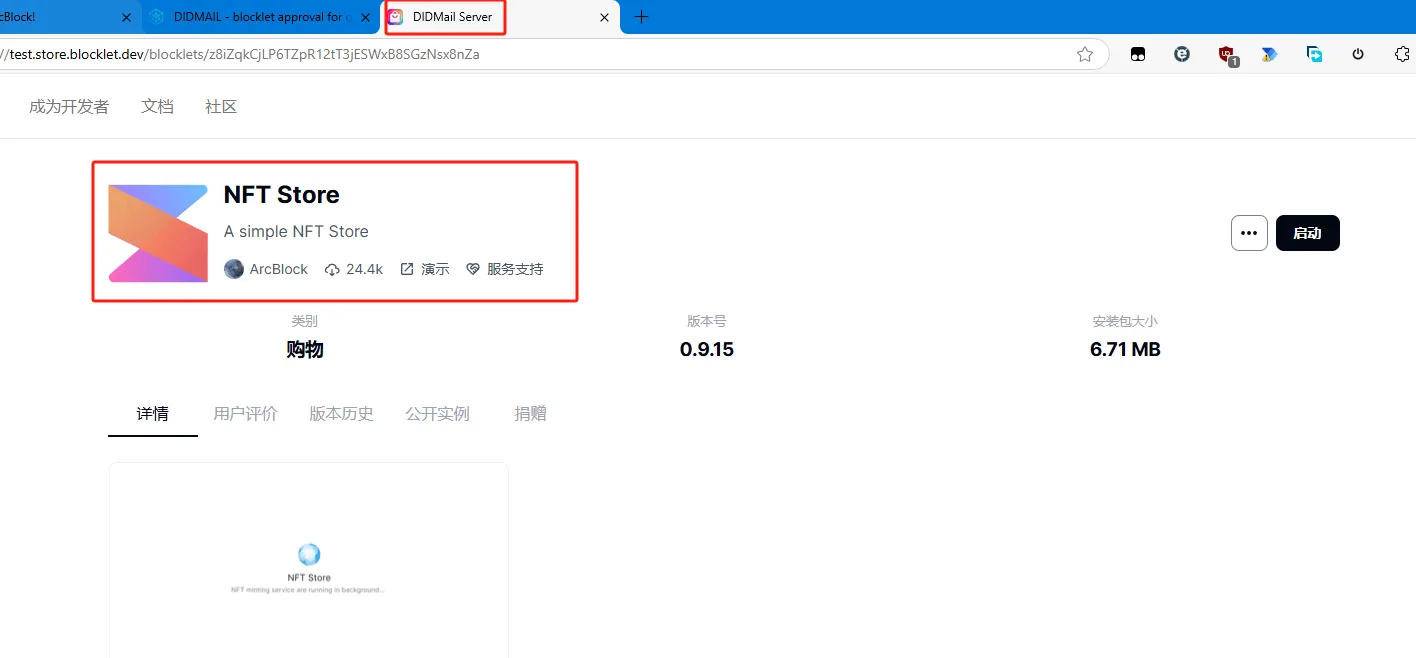Viewport: 1416px width, 658px height.
Task: Open a new browser tab with plus
Action: (642, 17)
